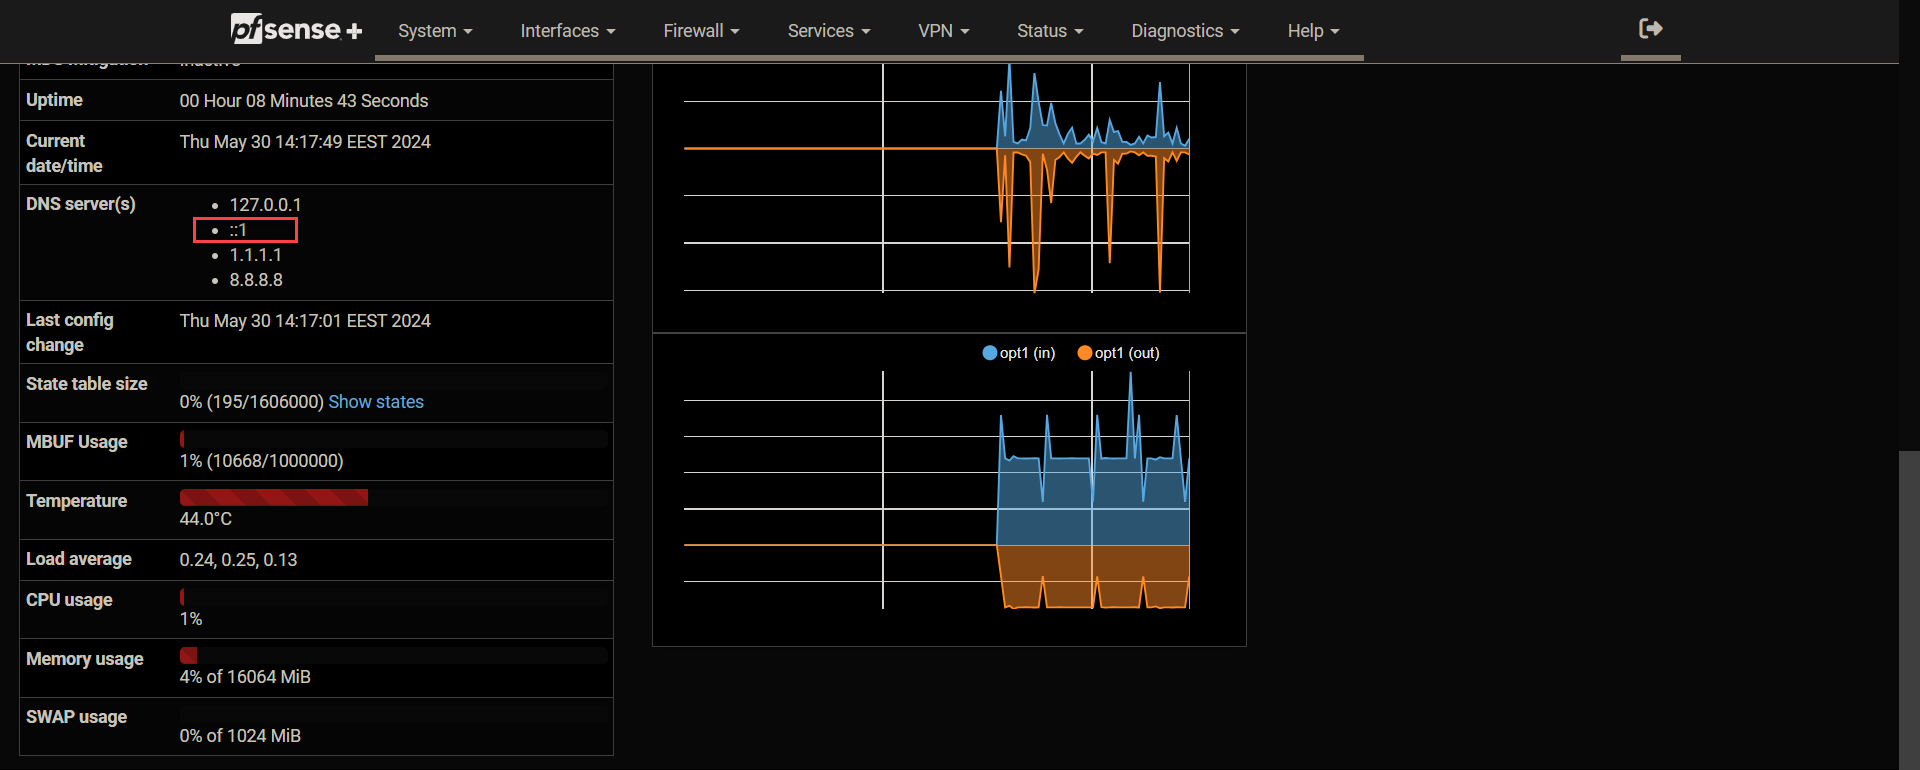This screenshot has width=1920, height=770.
Task: Click the load average 0.24, 0.25, 0.13
Action: [239, 560]
